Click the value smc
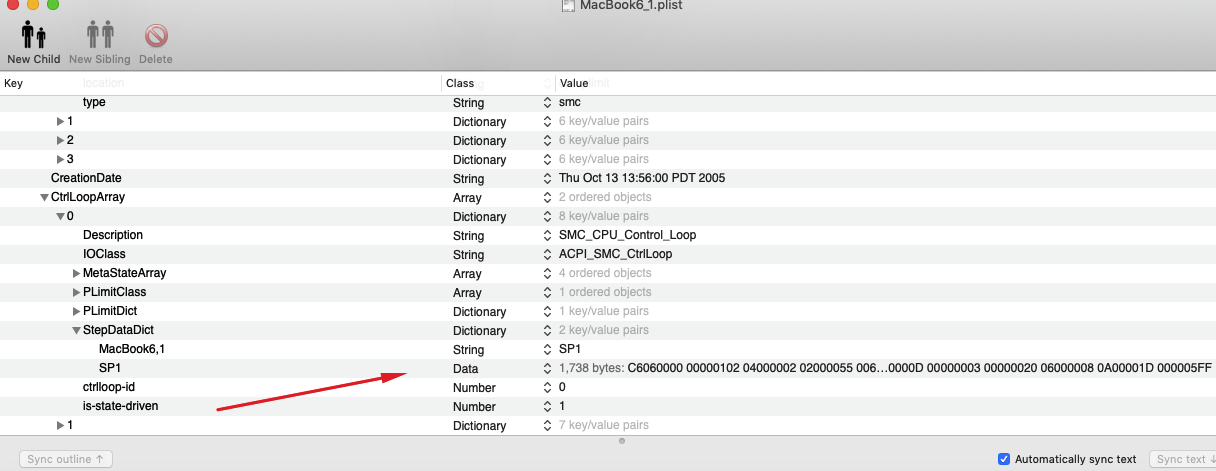 (569, 102)
